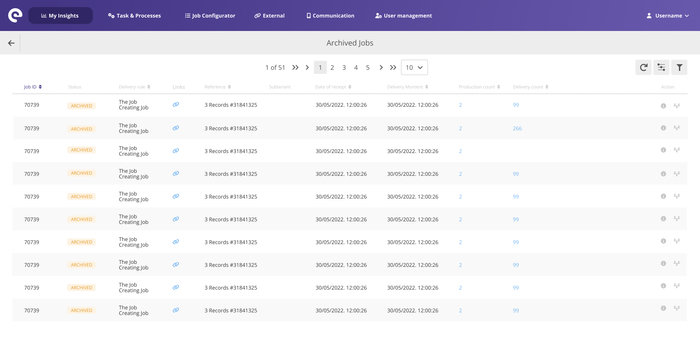Sort the table by Job ID
Image resolution: width=700 pixels, height=362 pixels.
coord(33,87)
